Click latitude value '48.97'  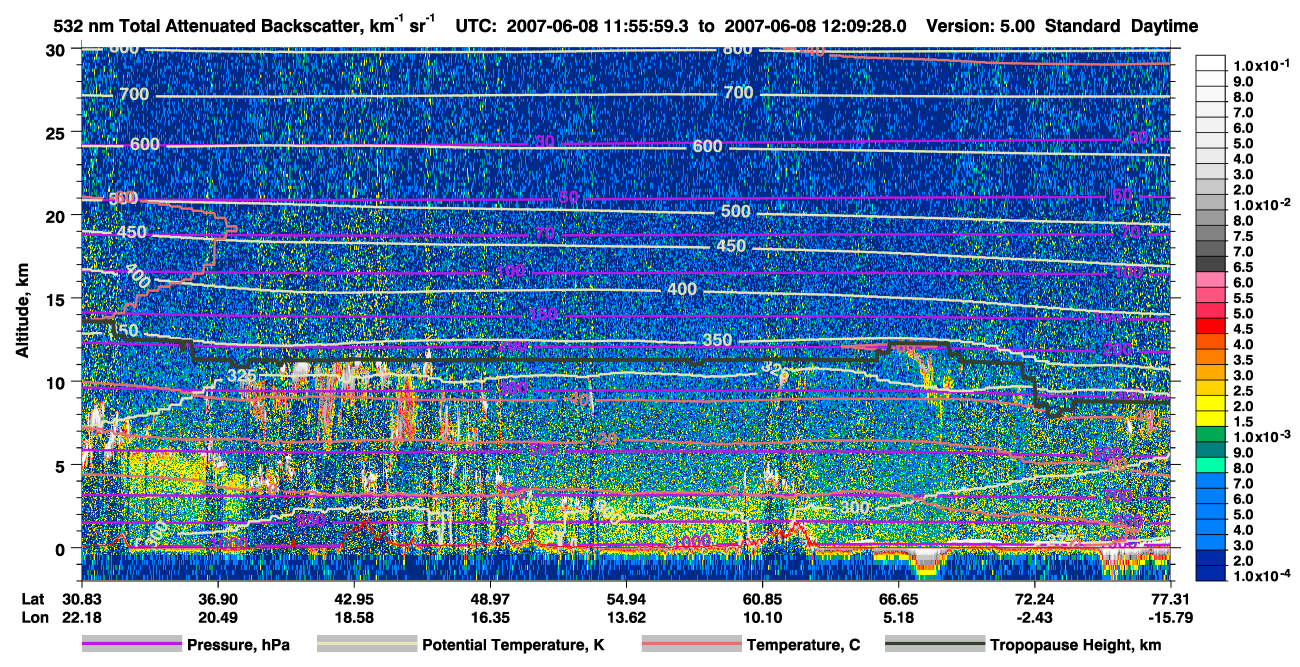(489, 597)
